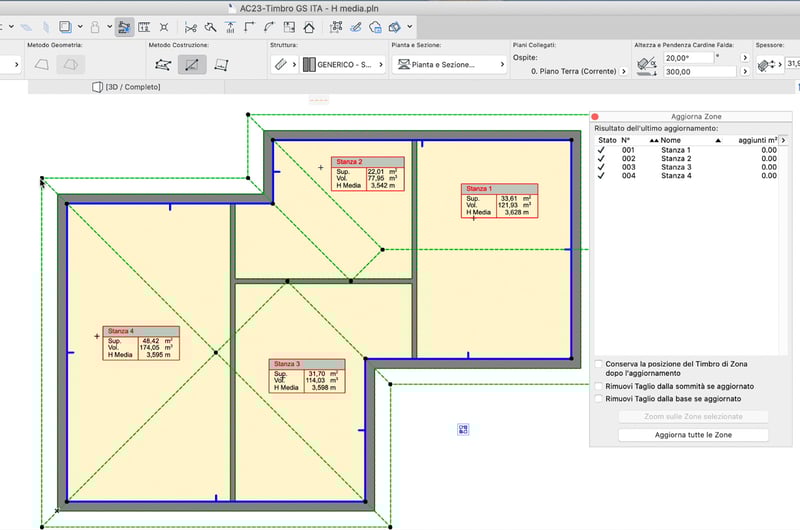Click the roof pitch angle 20,00 field

pyautogui.click(x=690, y=58)
